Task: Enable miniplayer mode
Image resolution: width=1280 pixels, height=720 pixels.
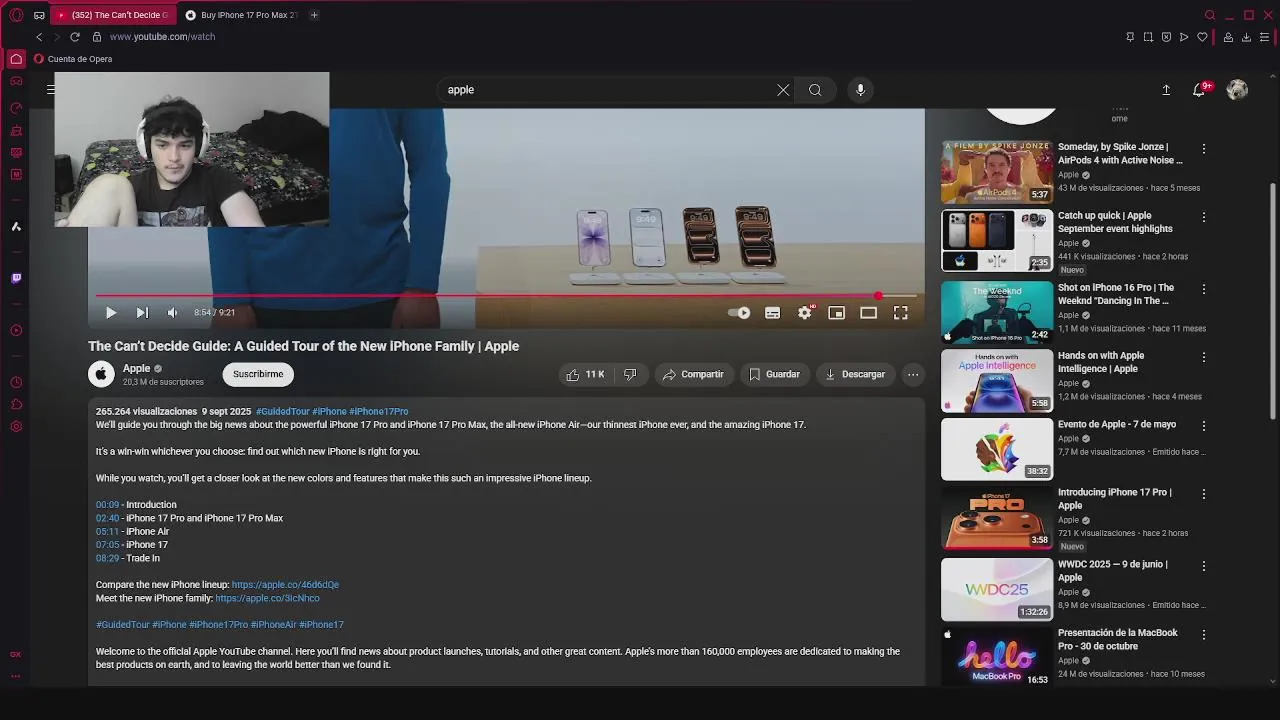Action: [836, 313]
